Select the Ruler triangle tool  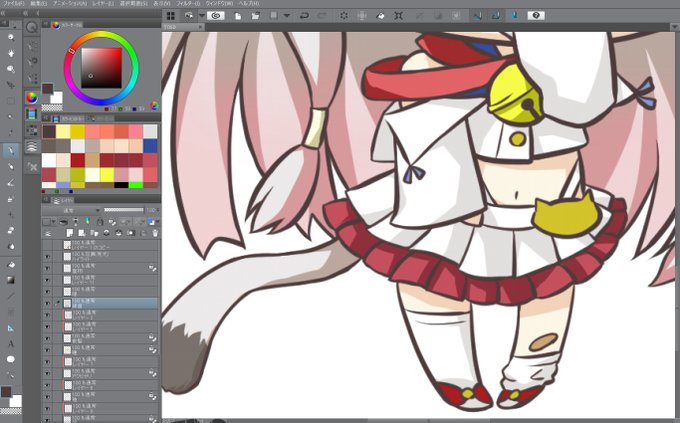click(x=11, y=328)
